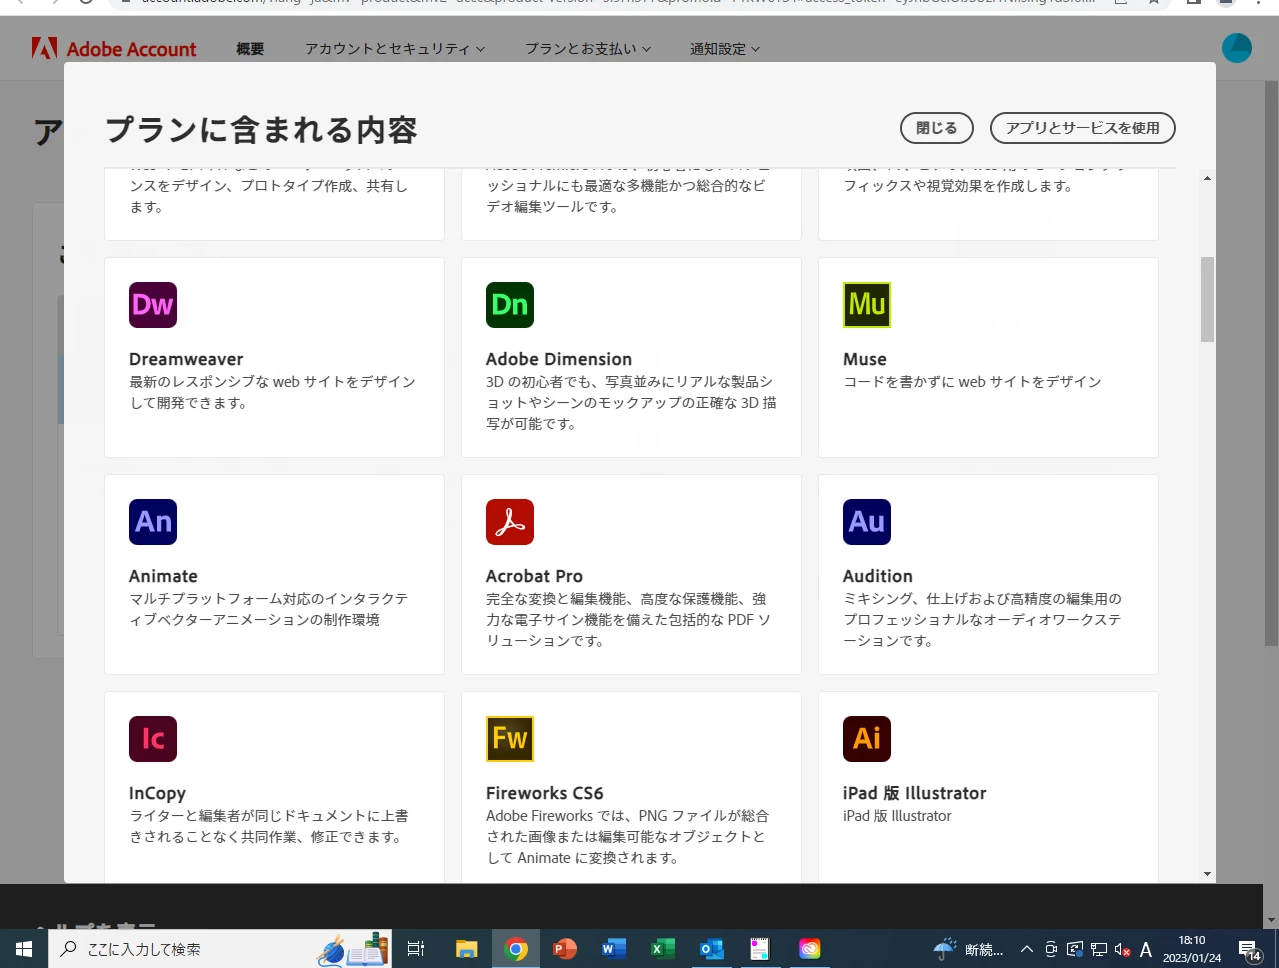This screenshot has height=968, width=1279.
Task: Click the iPad 版 Illustrator title
Action: coord(915,793)
